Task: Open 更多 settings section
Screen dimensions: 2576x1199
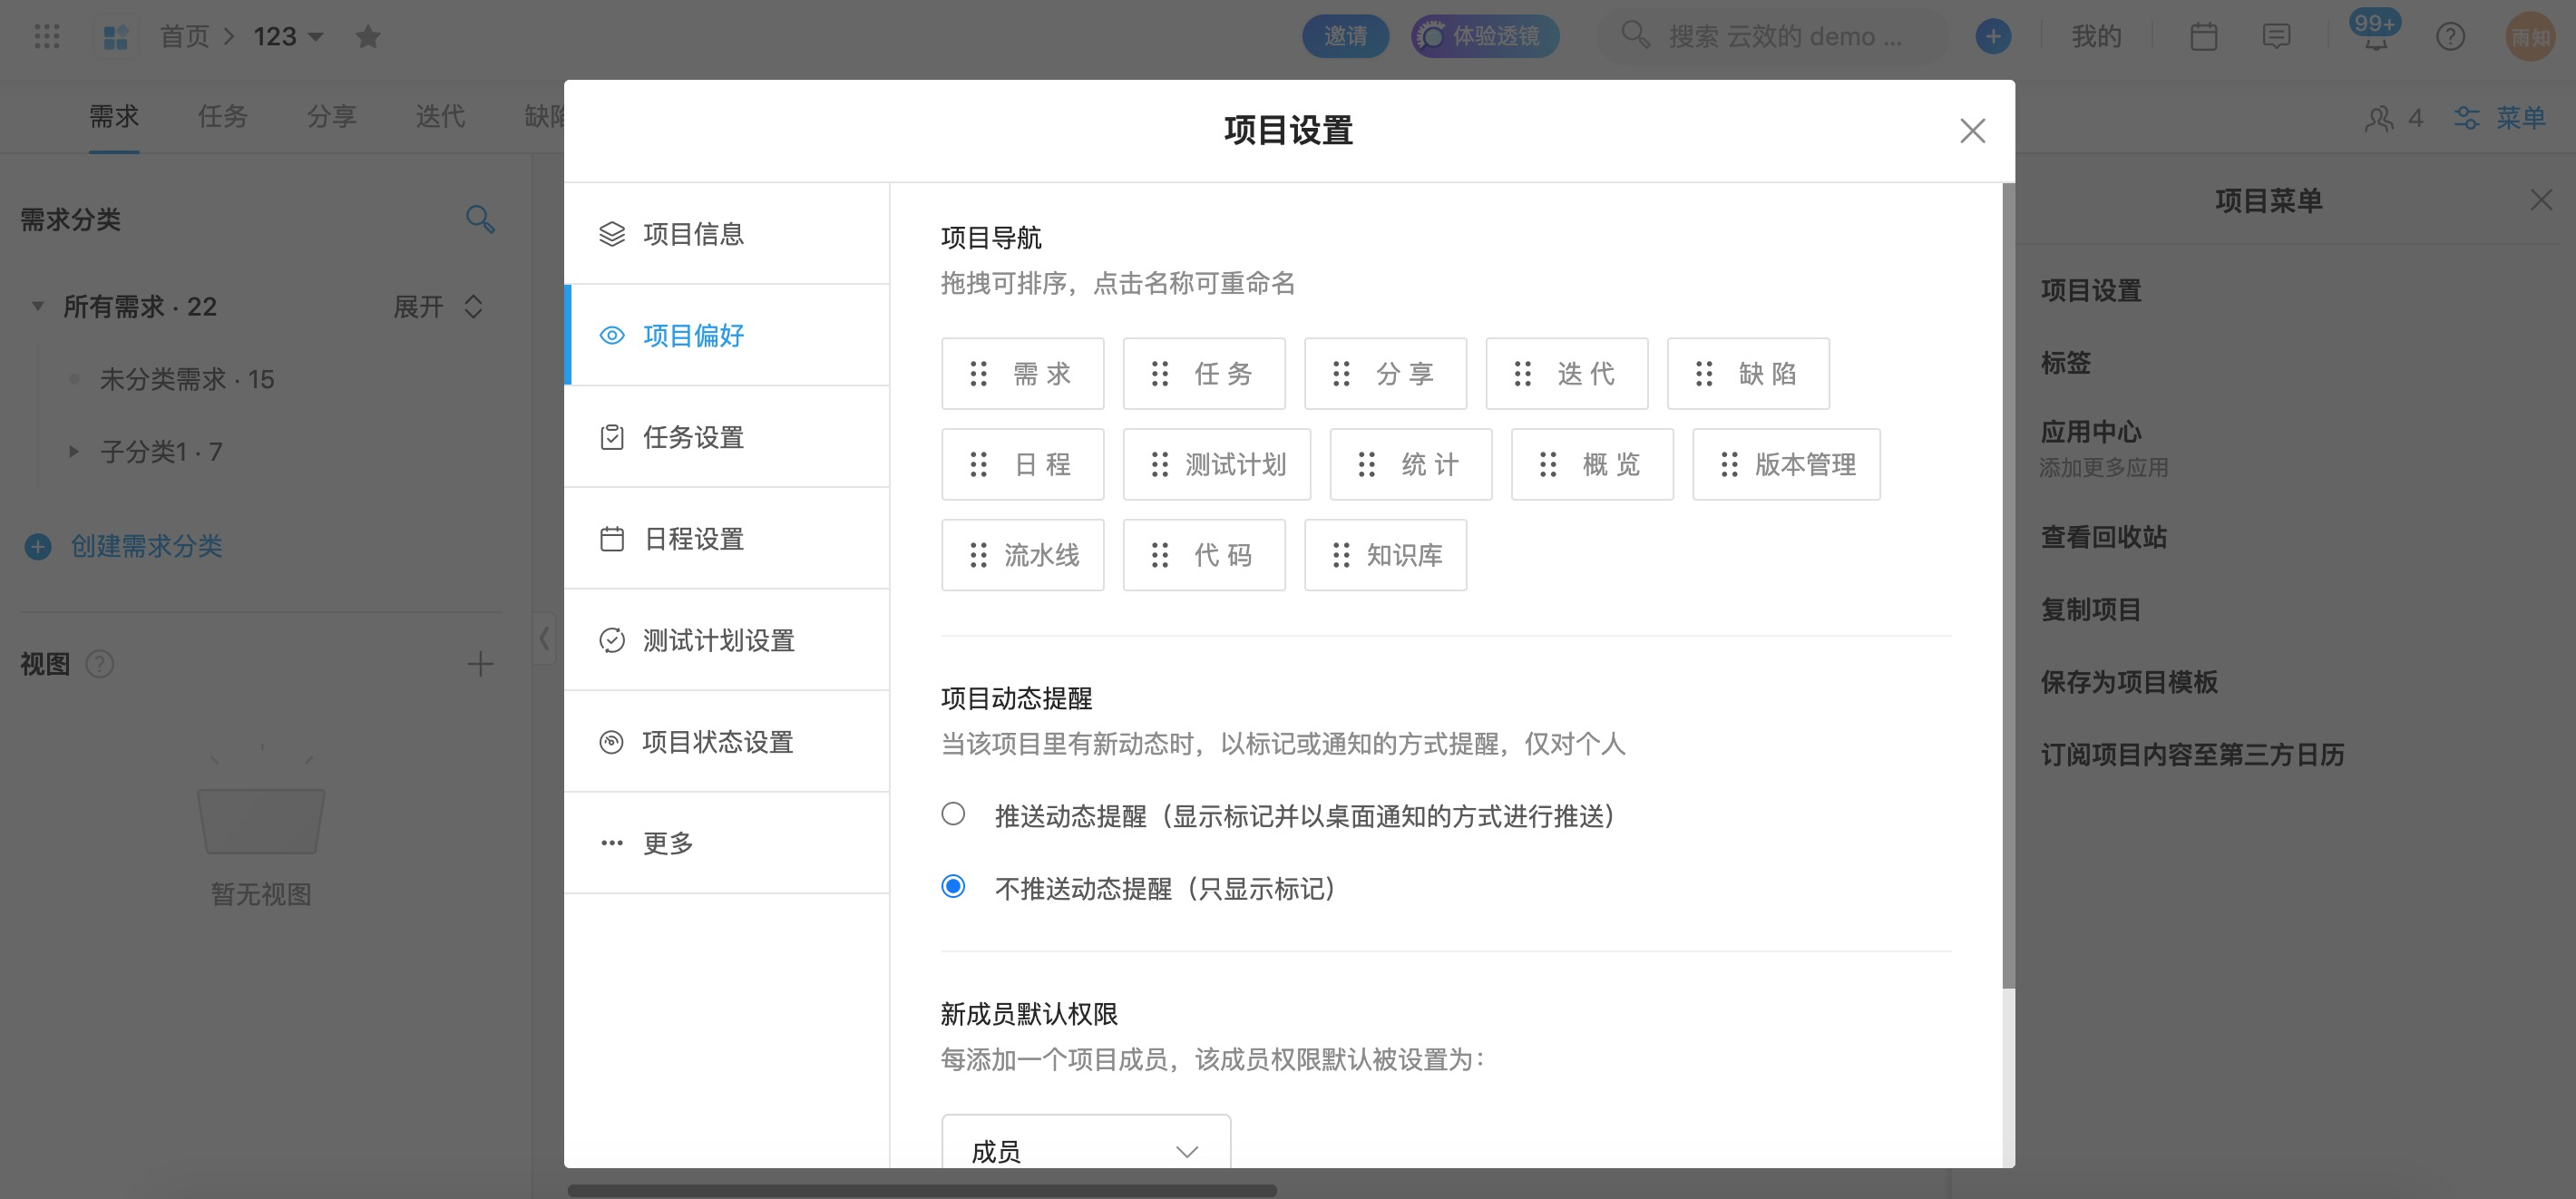Action: [x=727, y=843]
